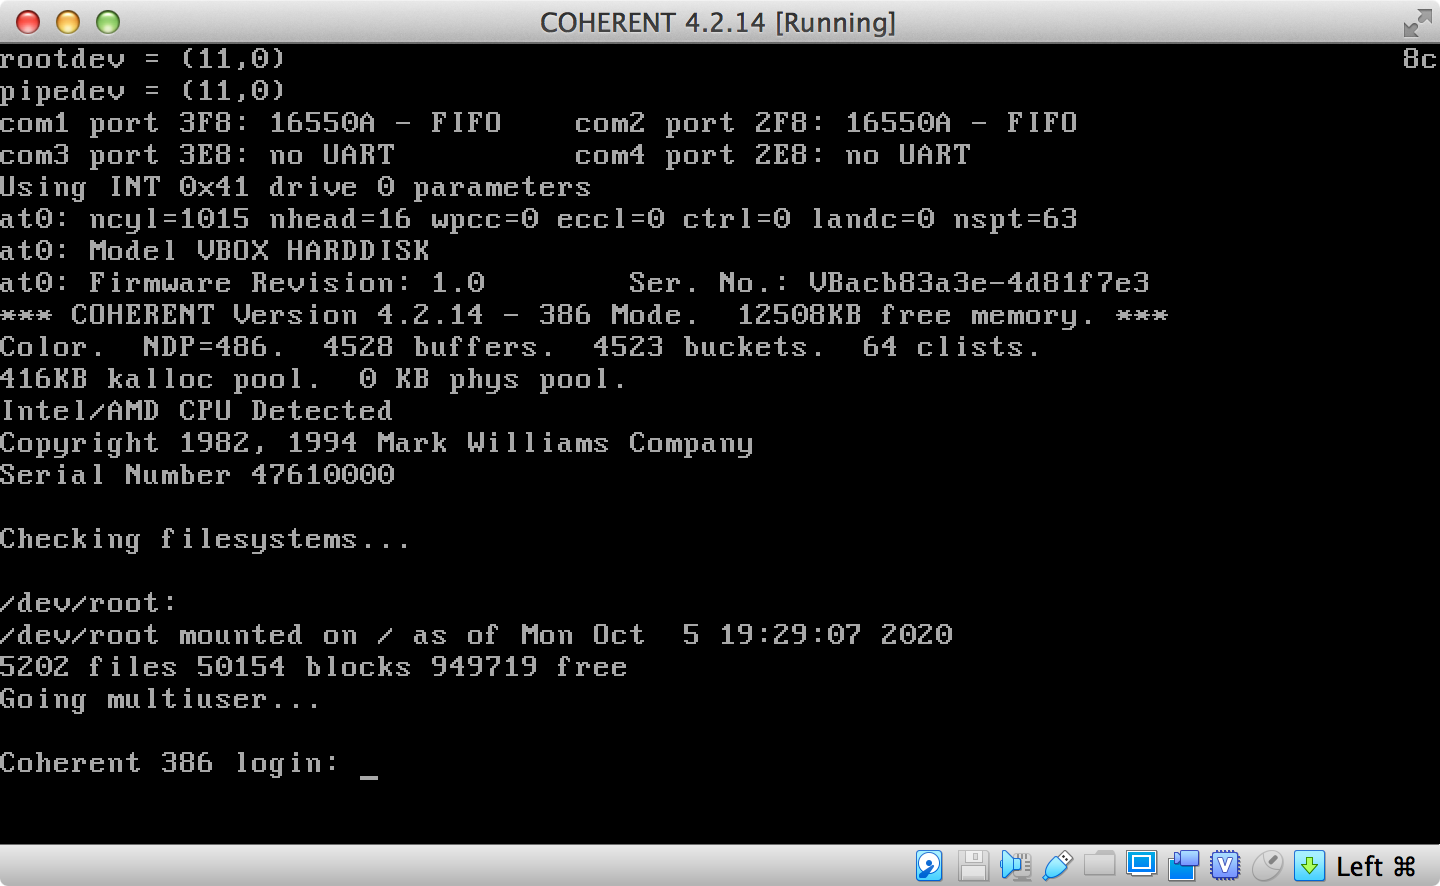Click the Checking filesystems output line

tap(204, 538)
